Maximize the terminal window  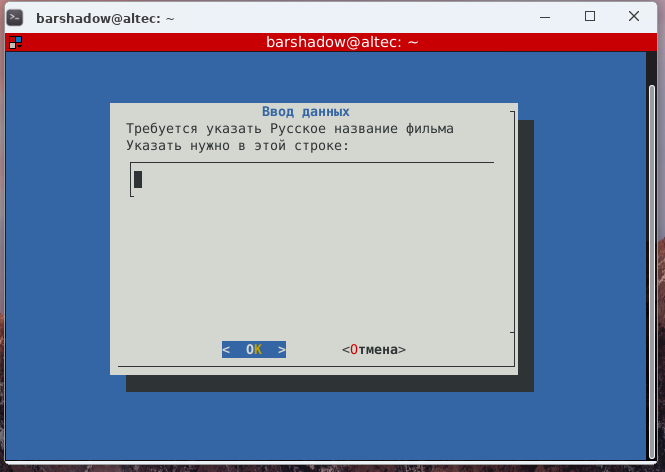[590, 17]
